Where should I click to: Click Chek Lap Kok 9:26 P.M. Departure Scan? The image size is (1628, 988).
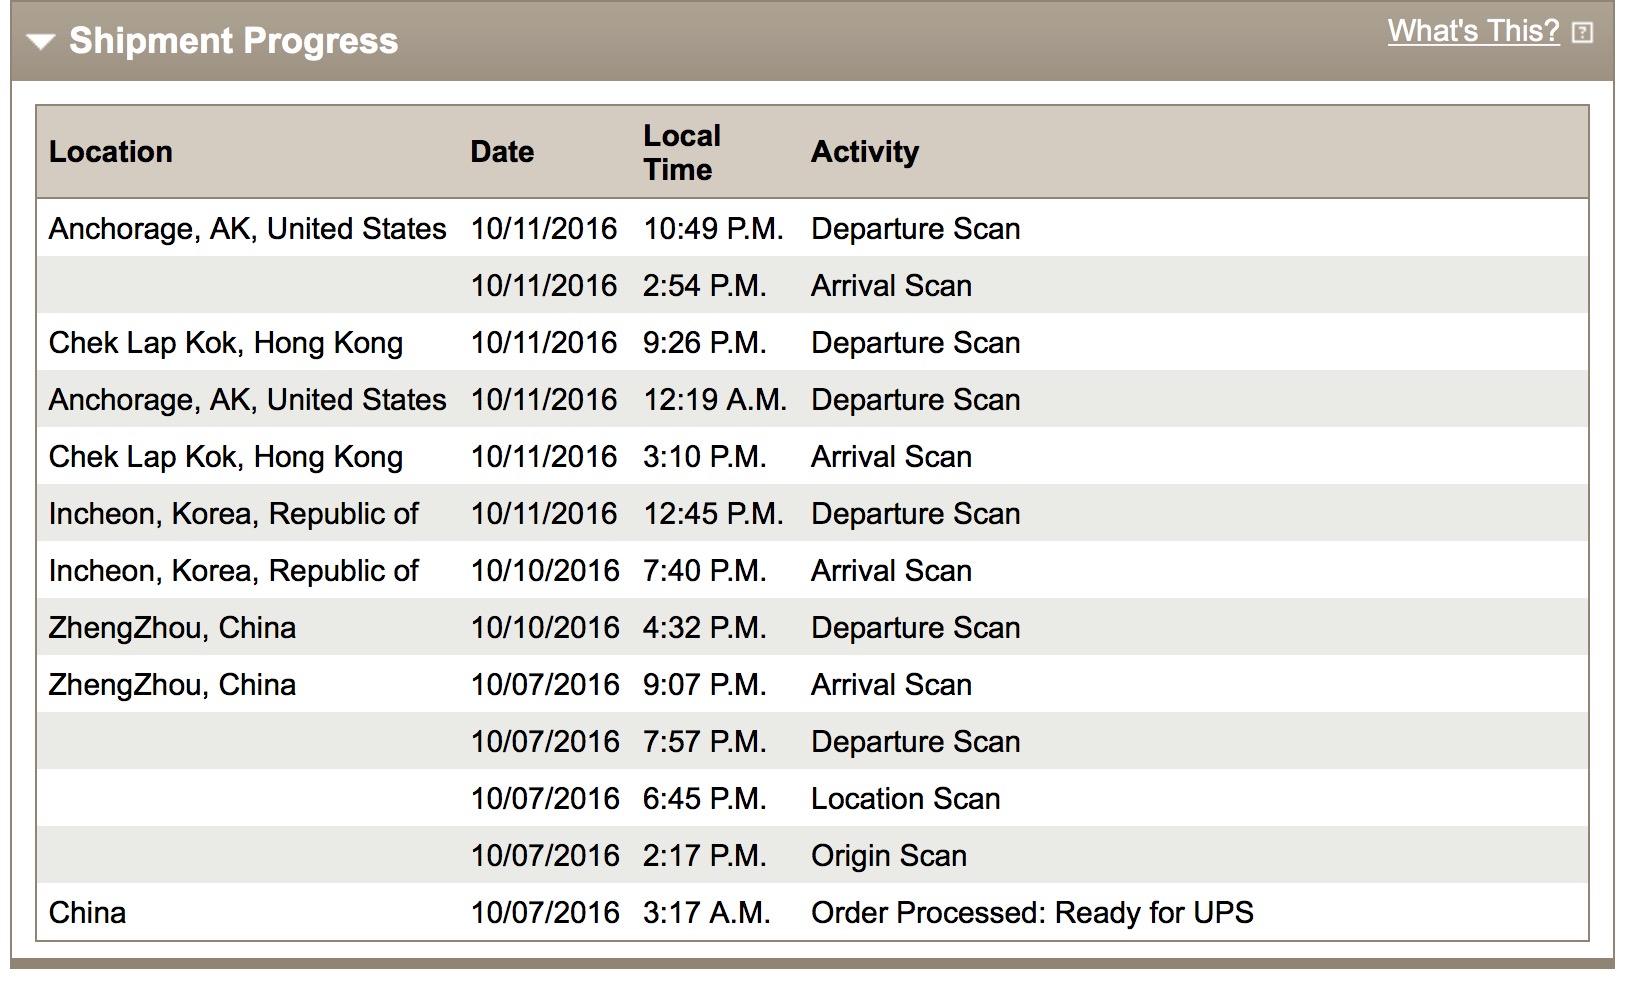(812, 342)
